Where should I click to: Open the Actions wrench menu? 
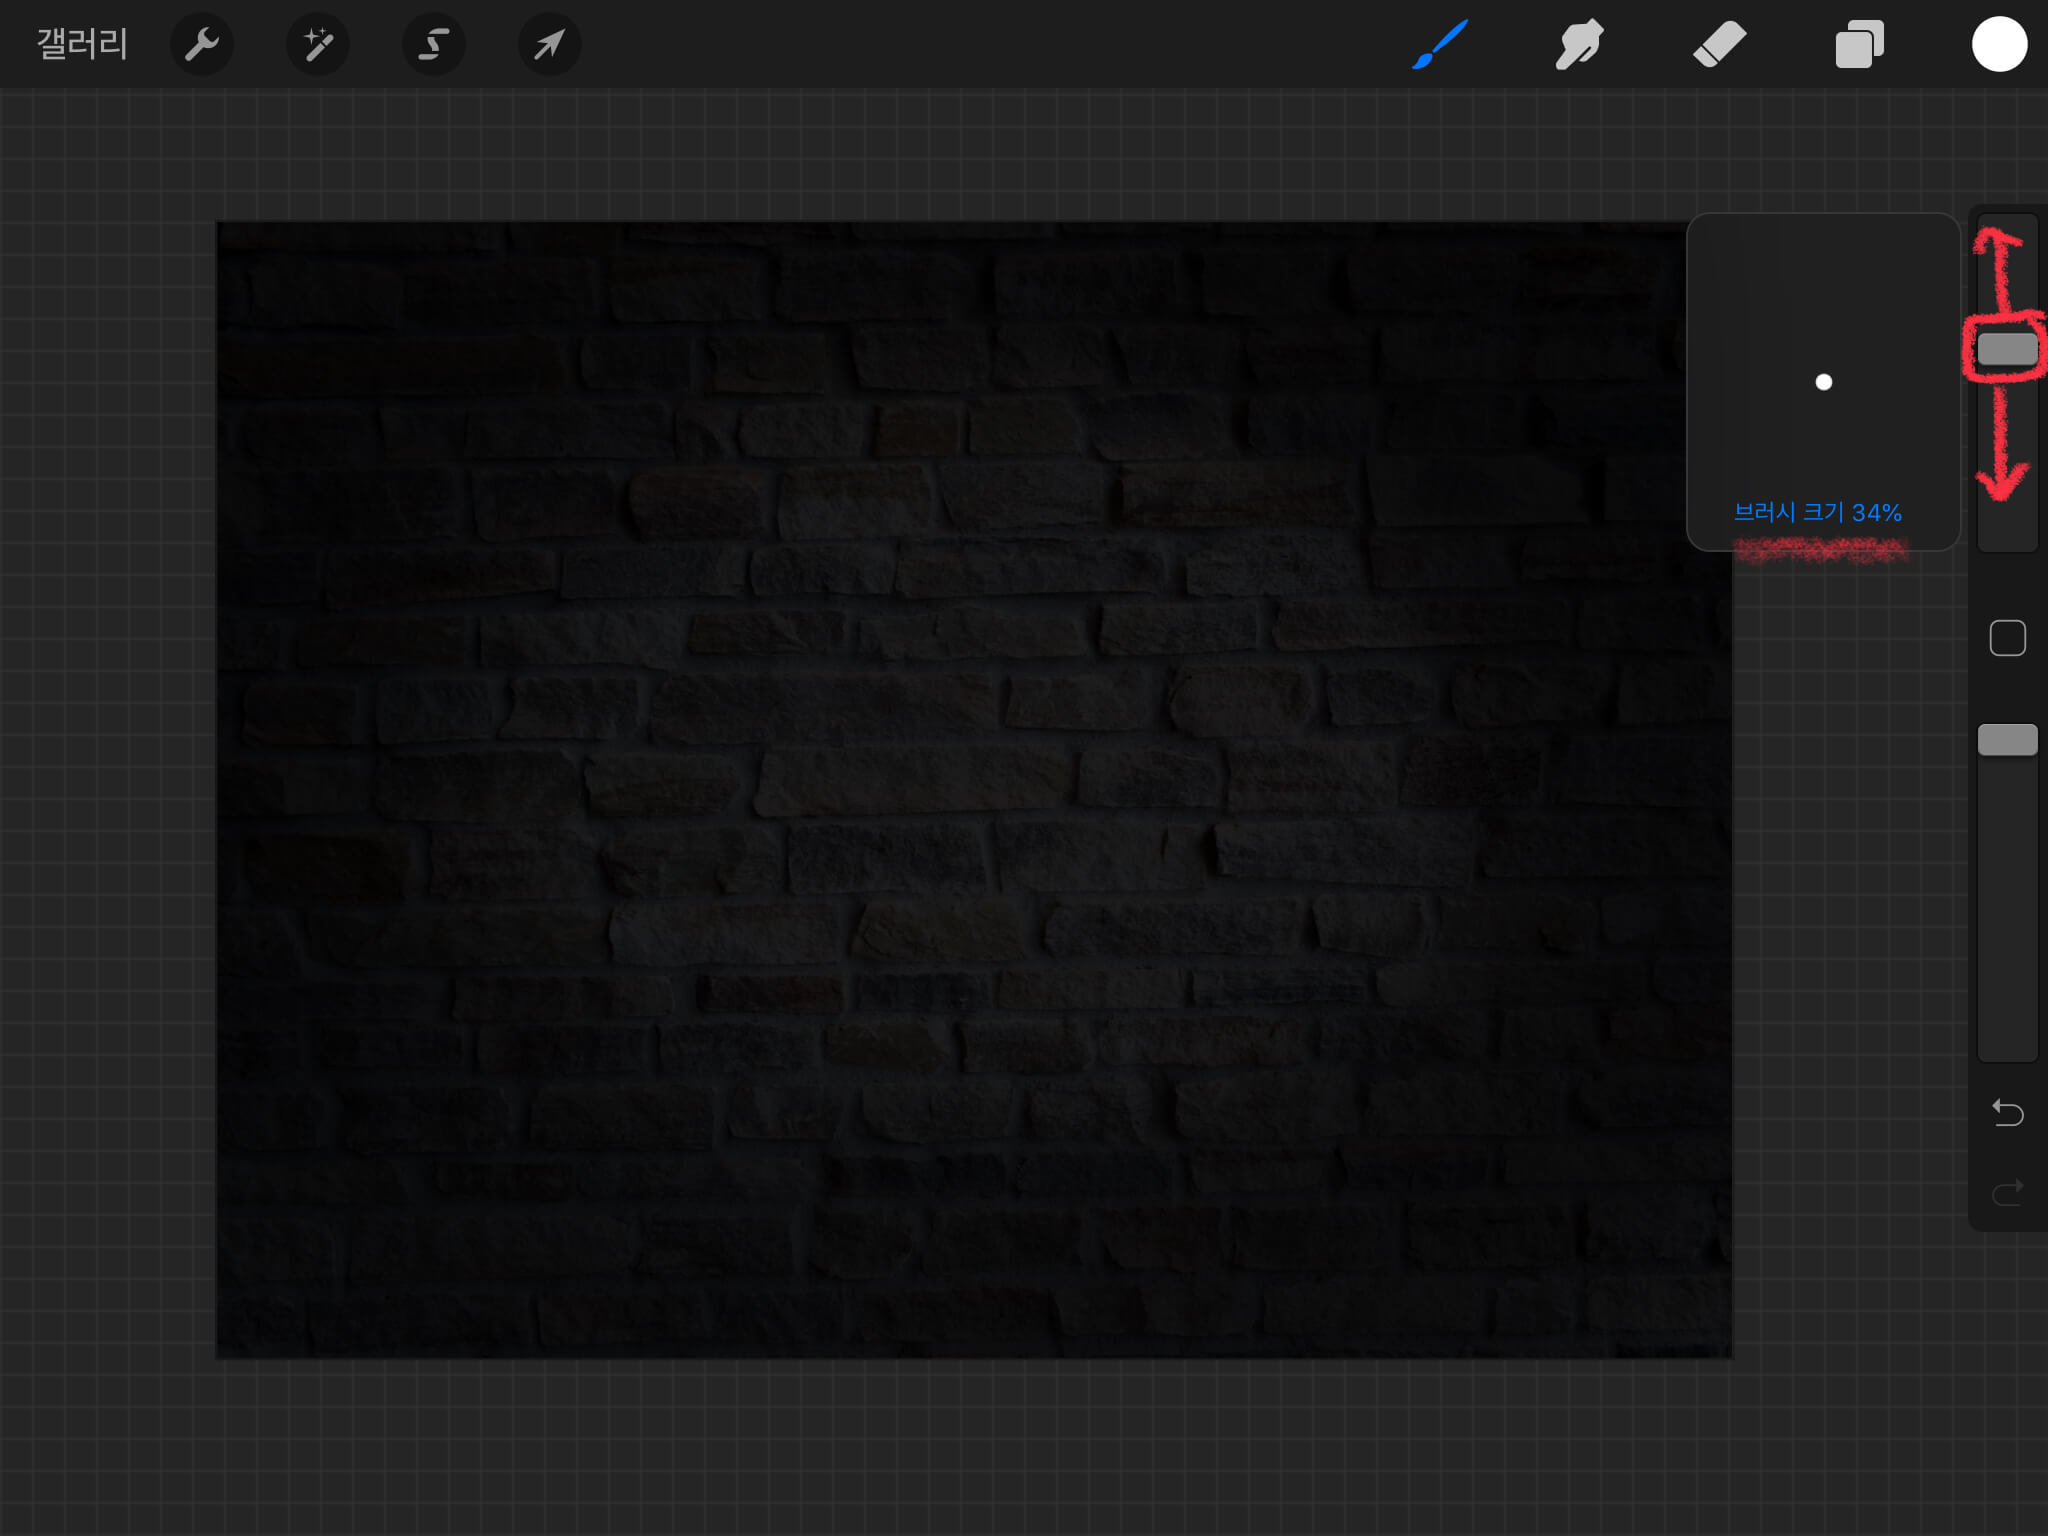pyautogui.click(x=202, y=44)
